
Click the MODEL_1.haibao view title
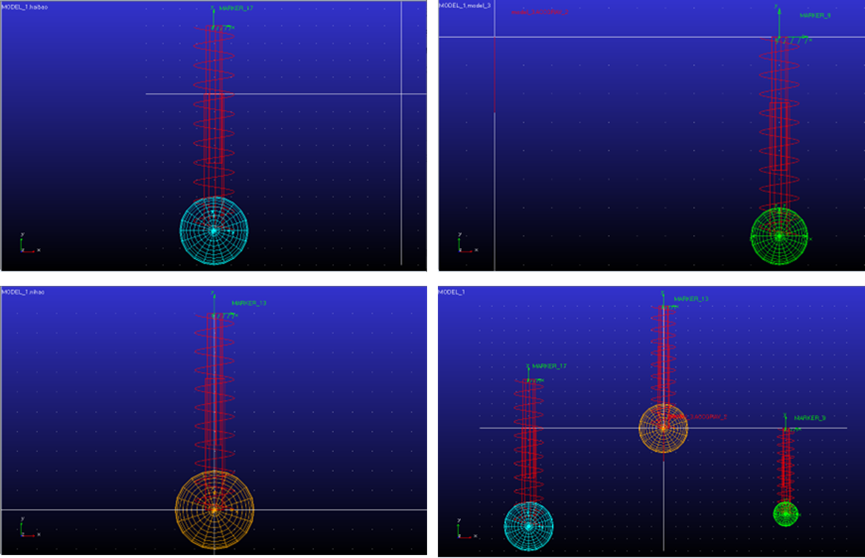click(25, 7)
